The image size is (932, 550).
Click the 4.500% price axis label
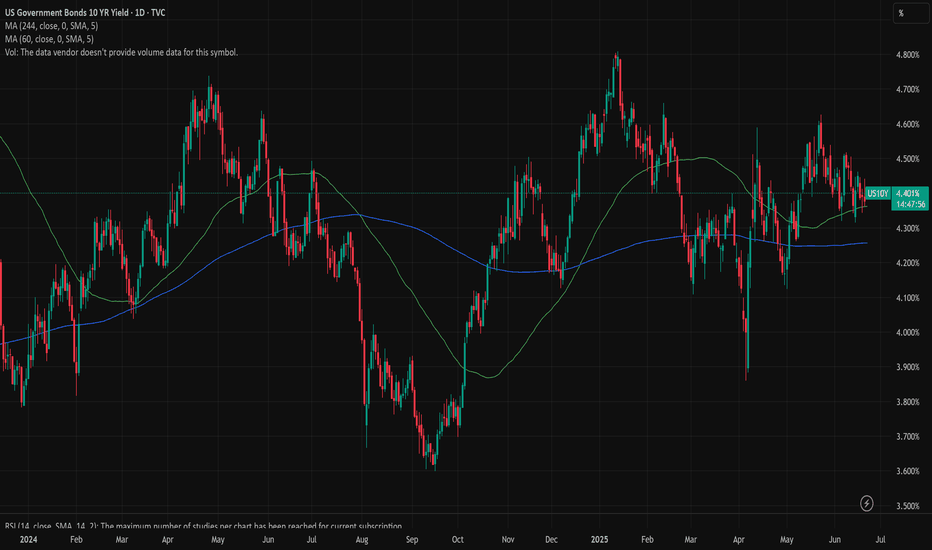908,159
